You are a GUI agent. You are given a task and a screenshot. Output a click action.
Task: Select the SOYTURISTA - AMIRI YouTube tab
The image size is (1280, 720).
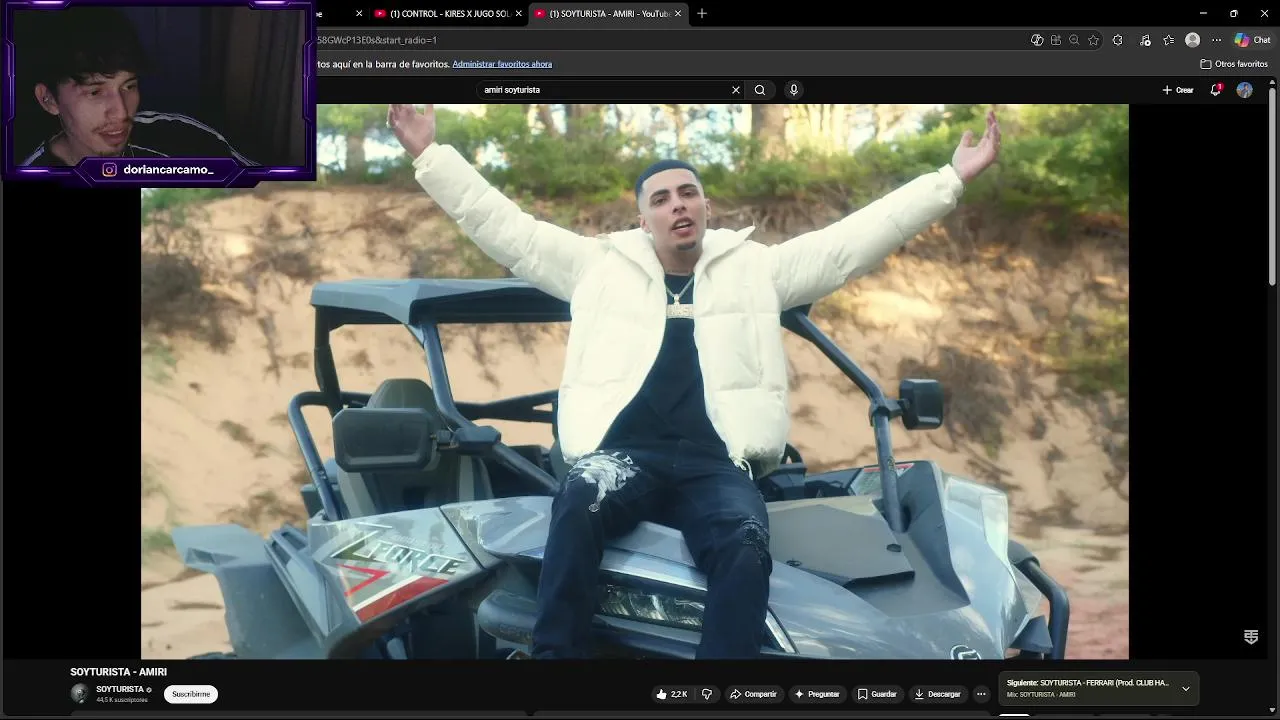pos(607,14)
